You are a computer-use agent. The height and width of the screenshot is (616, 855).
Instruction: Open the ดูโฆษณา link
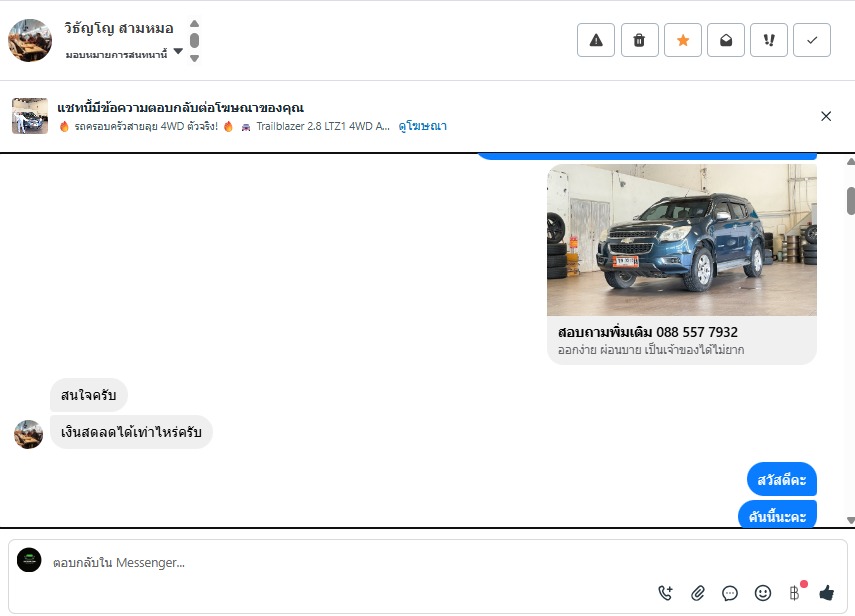(x=423, y=126)
